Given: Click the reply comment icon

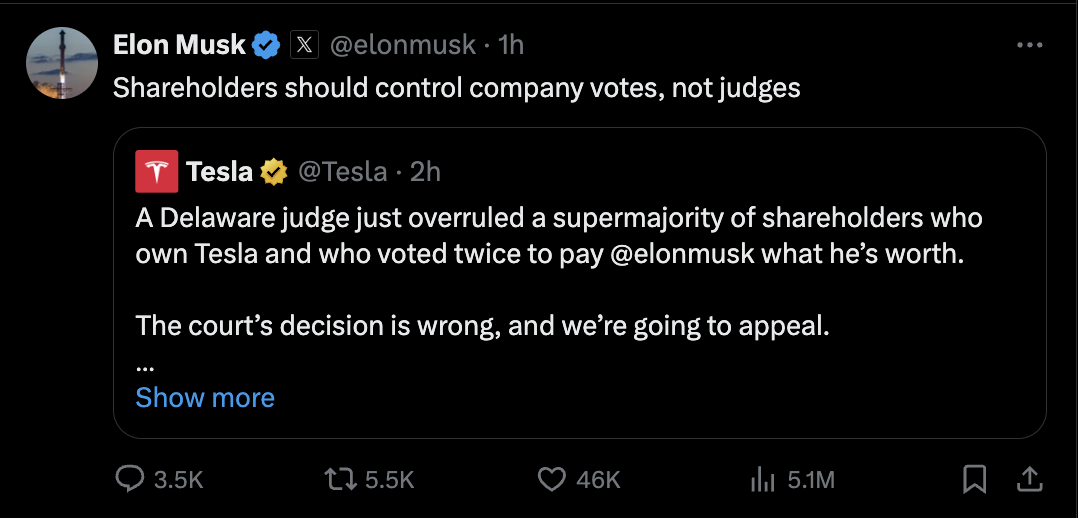Looking at the screenshot, I should pos(131,480).
